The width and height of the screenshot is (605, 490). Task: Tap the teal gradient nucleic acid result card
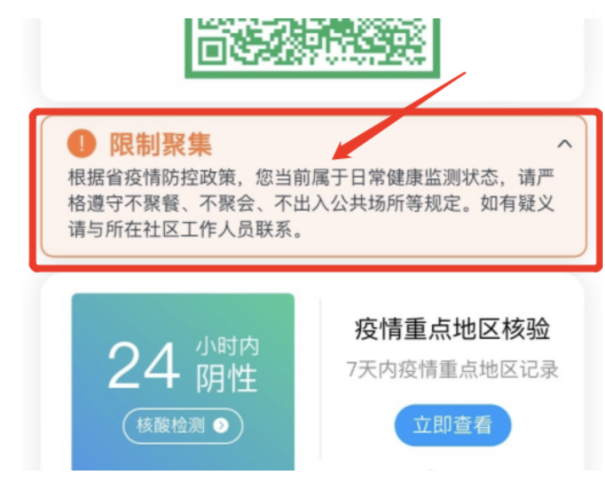[183, 382]
